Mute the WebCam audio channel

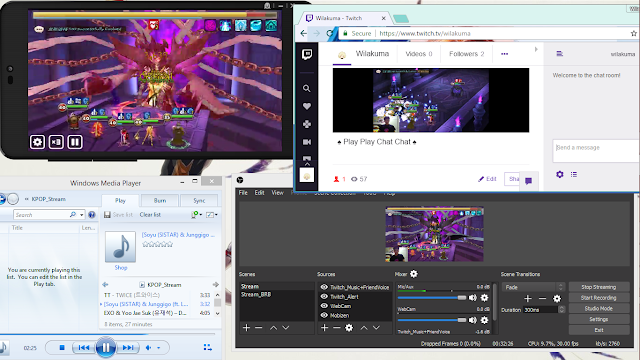coord(473,320)
